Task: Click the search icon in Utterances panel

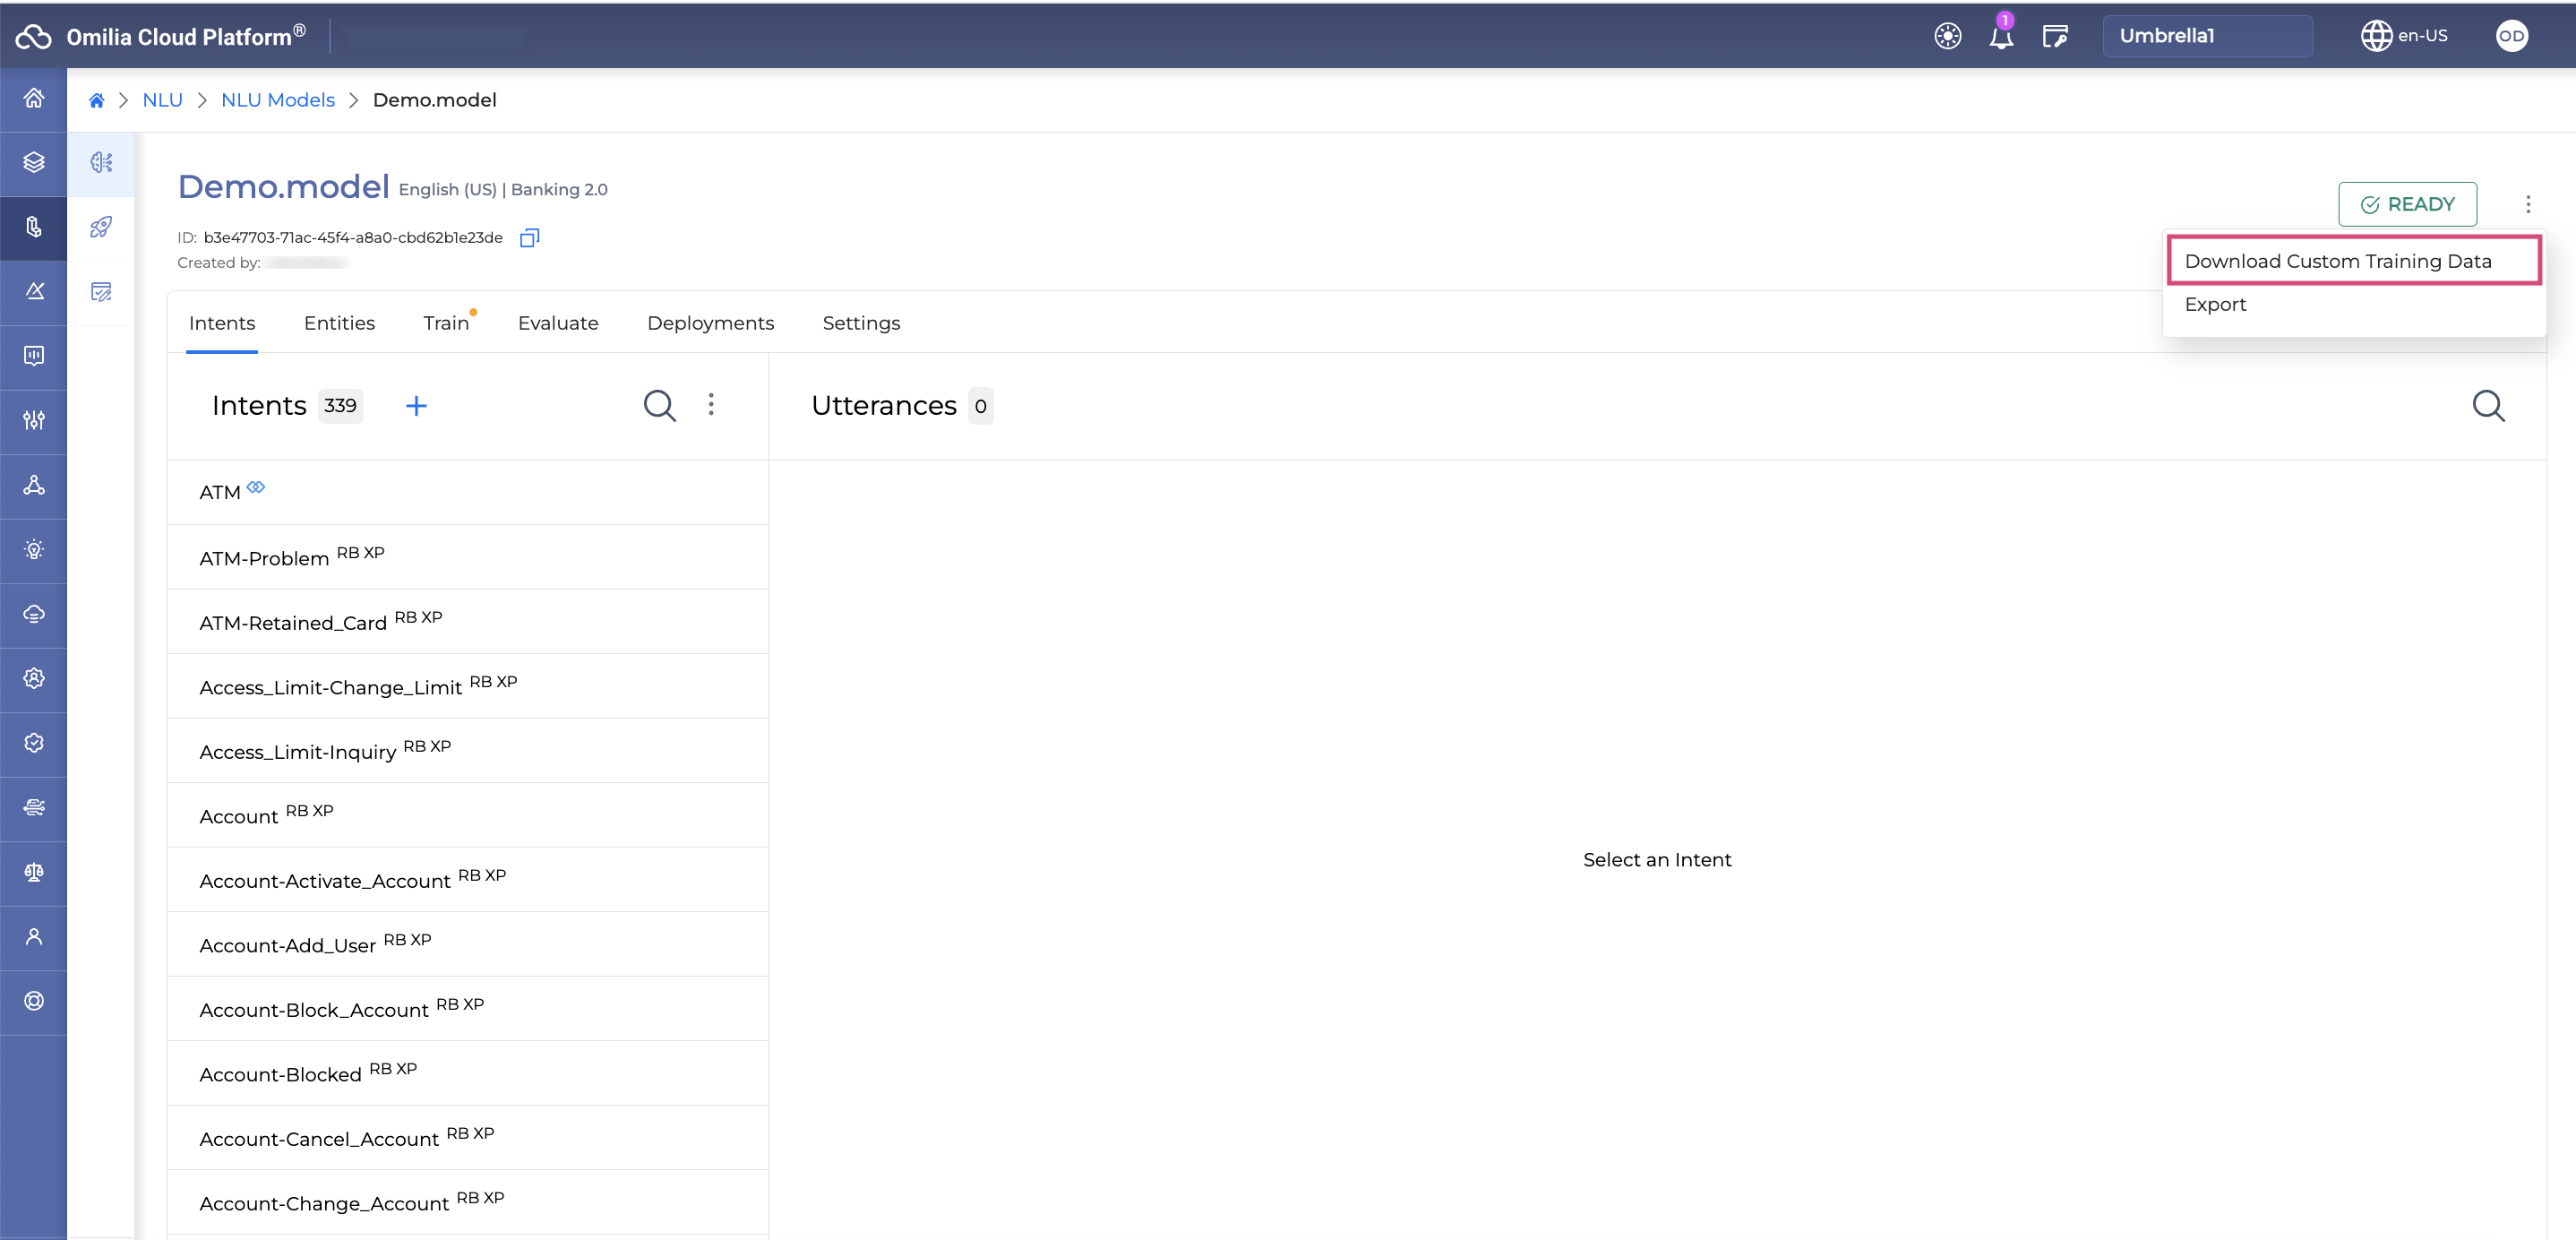Action: coord(2492,406)
